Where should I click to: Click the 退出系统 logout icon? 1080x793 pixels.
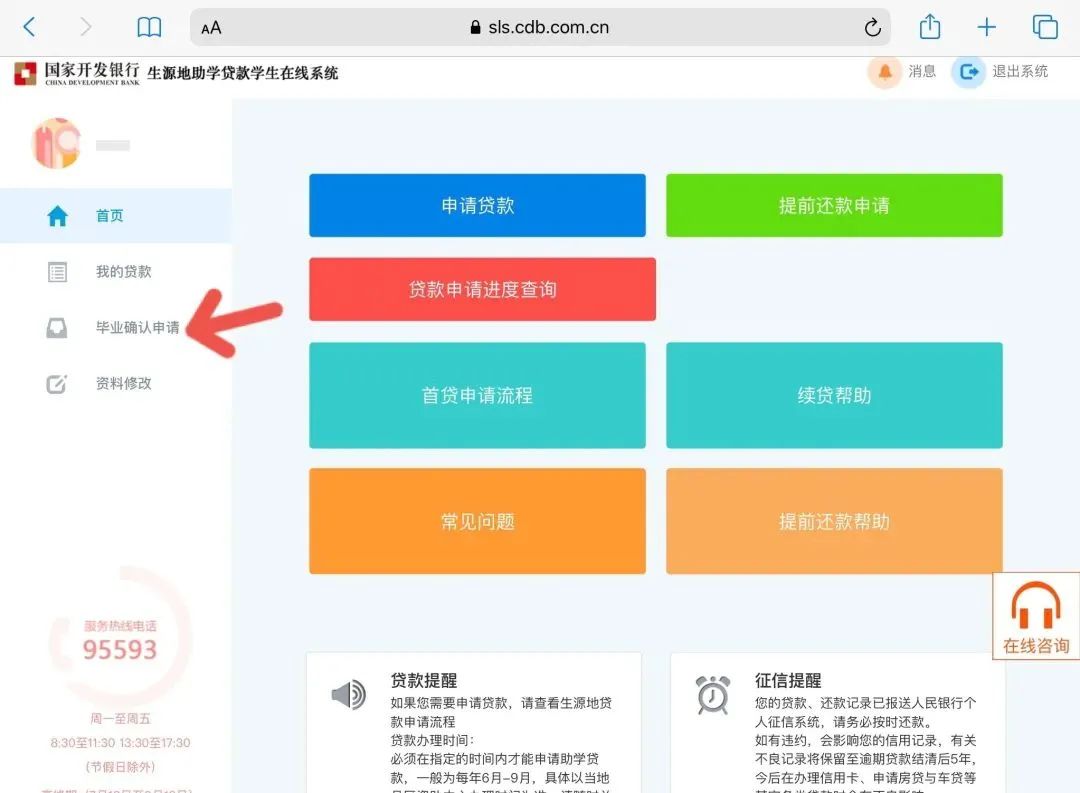pos(967,71)
